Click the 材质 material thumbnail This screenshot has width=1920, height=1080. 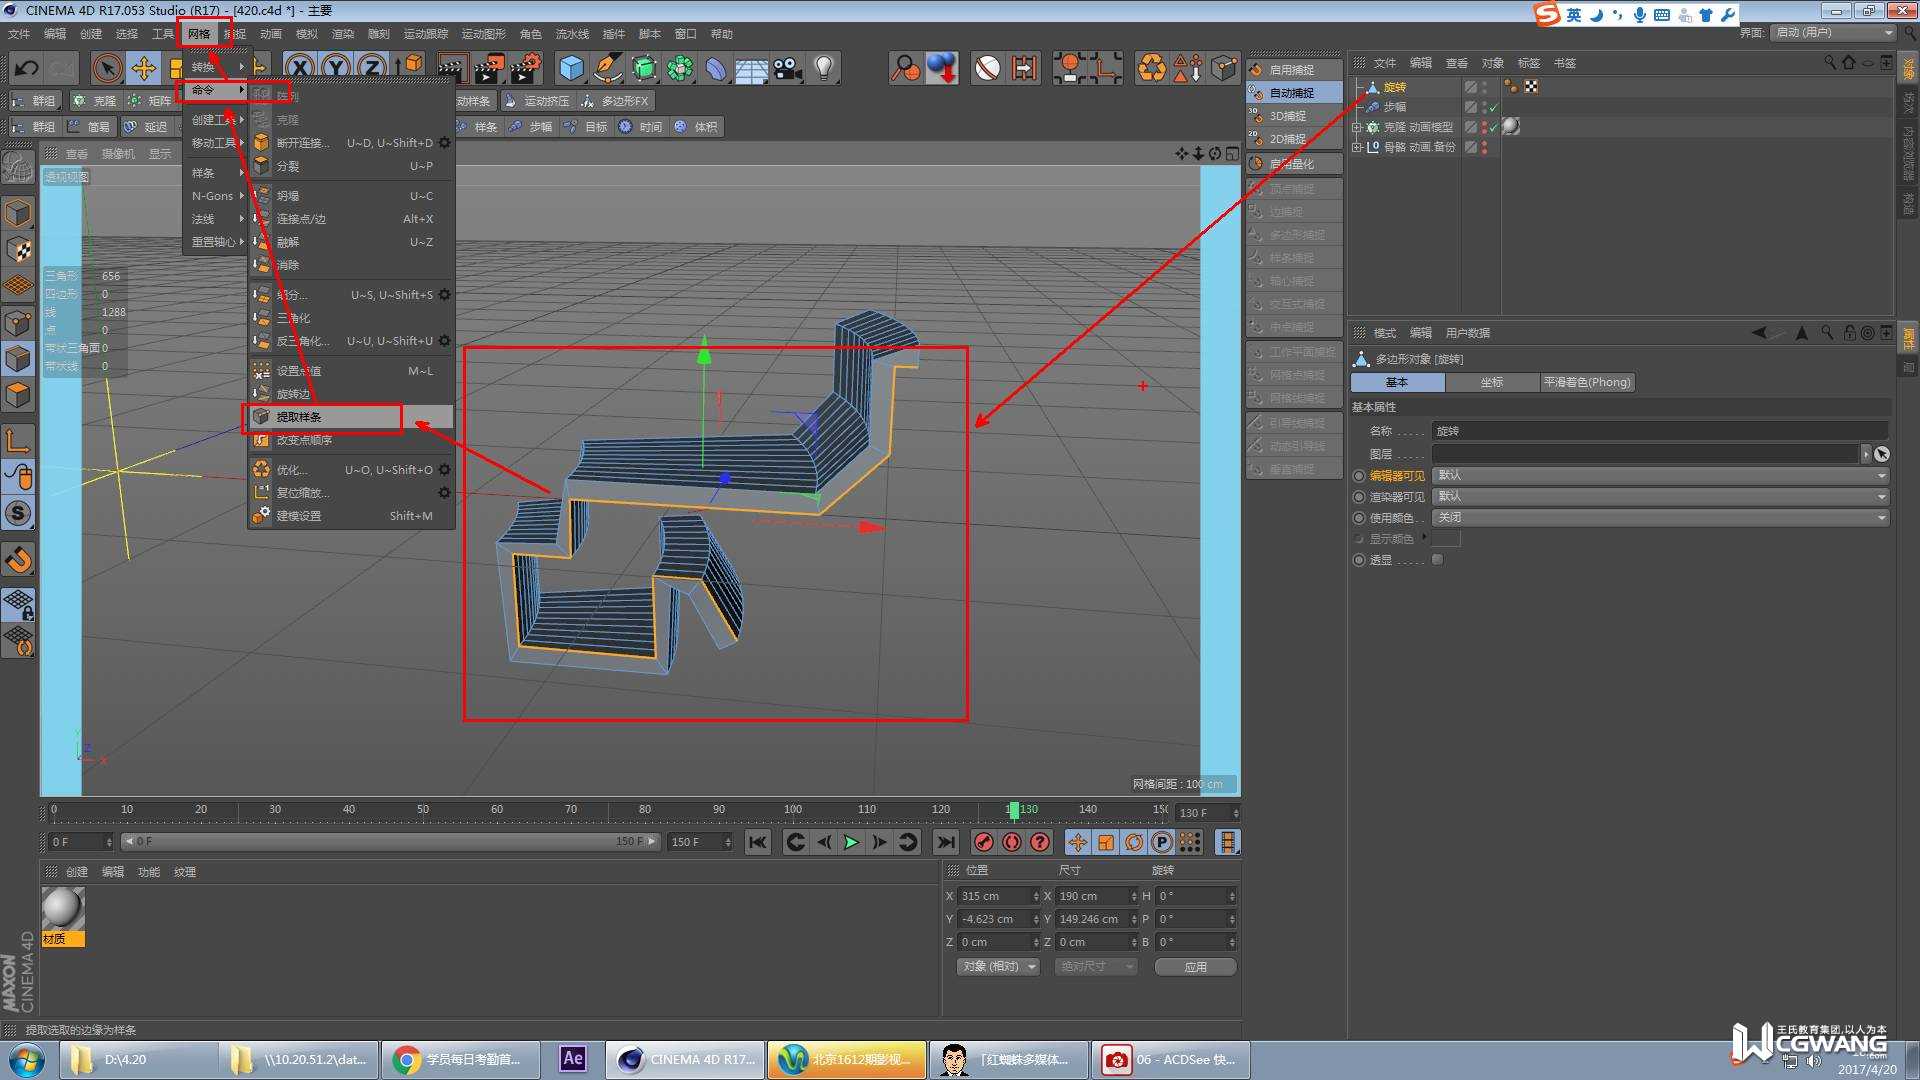pos(62,910)
